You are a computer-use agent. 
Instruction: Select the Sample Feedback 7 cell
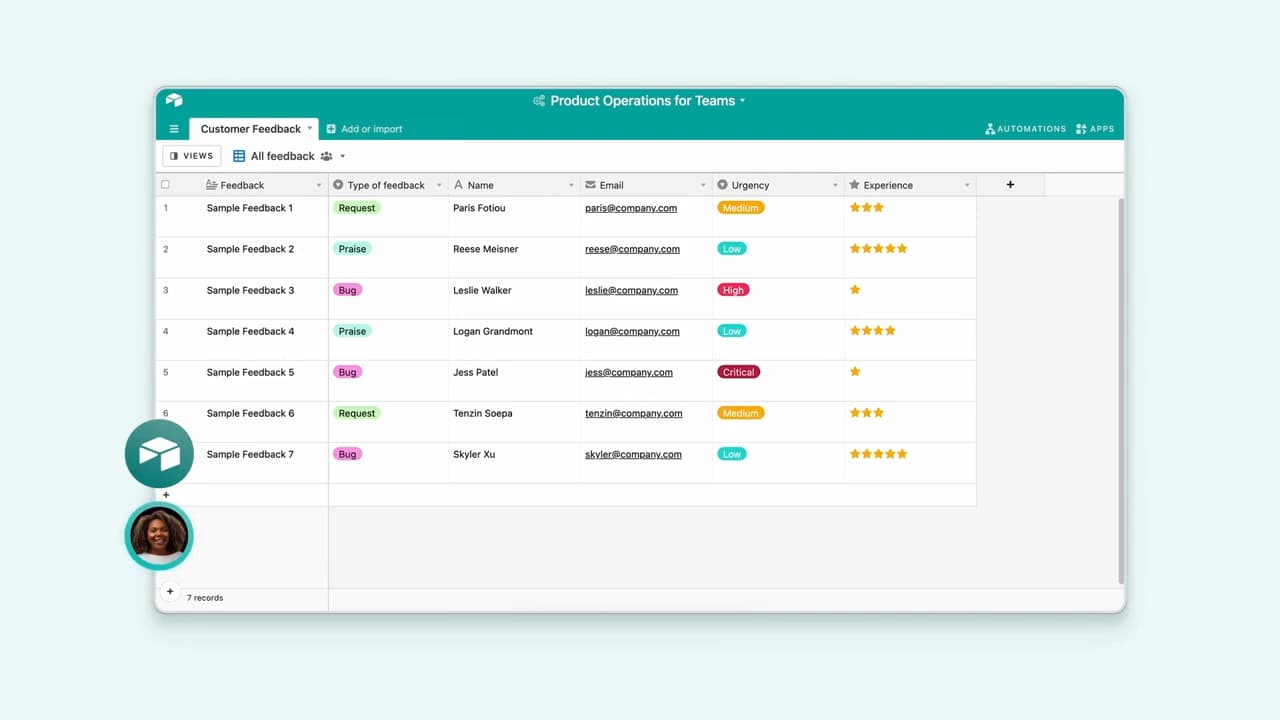coord(250,454)
